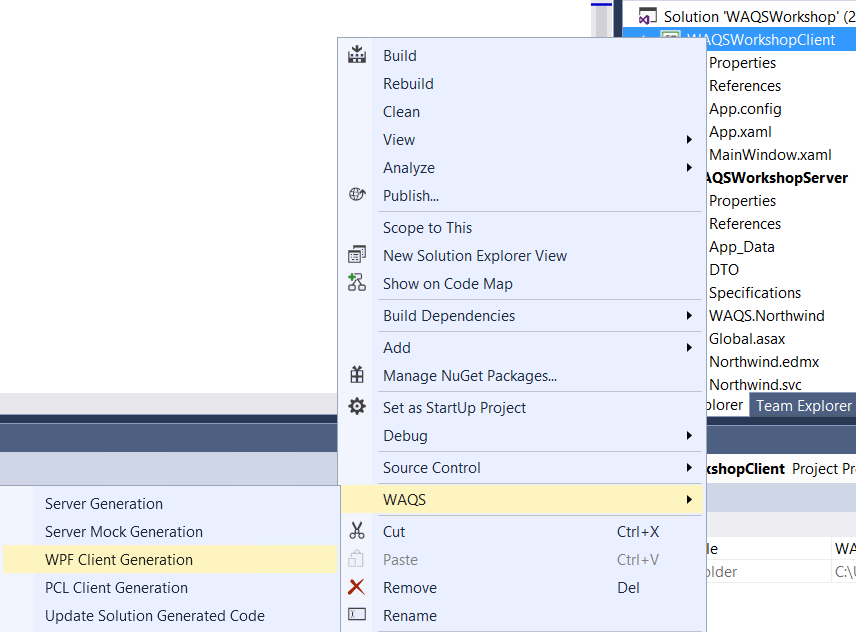Expand WAQS submenu arrow

coord(689,499)
